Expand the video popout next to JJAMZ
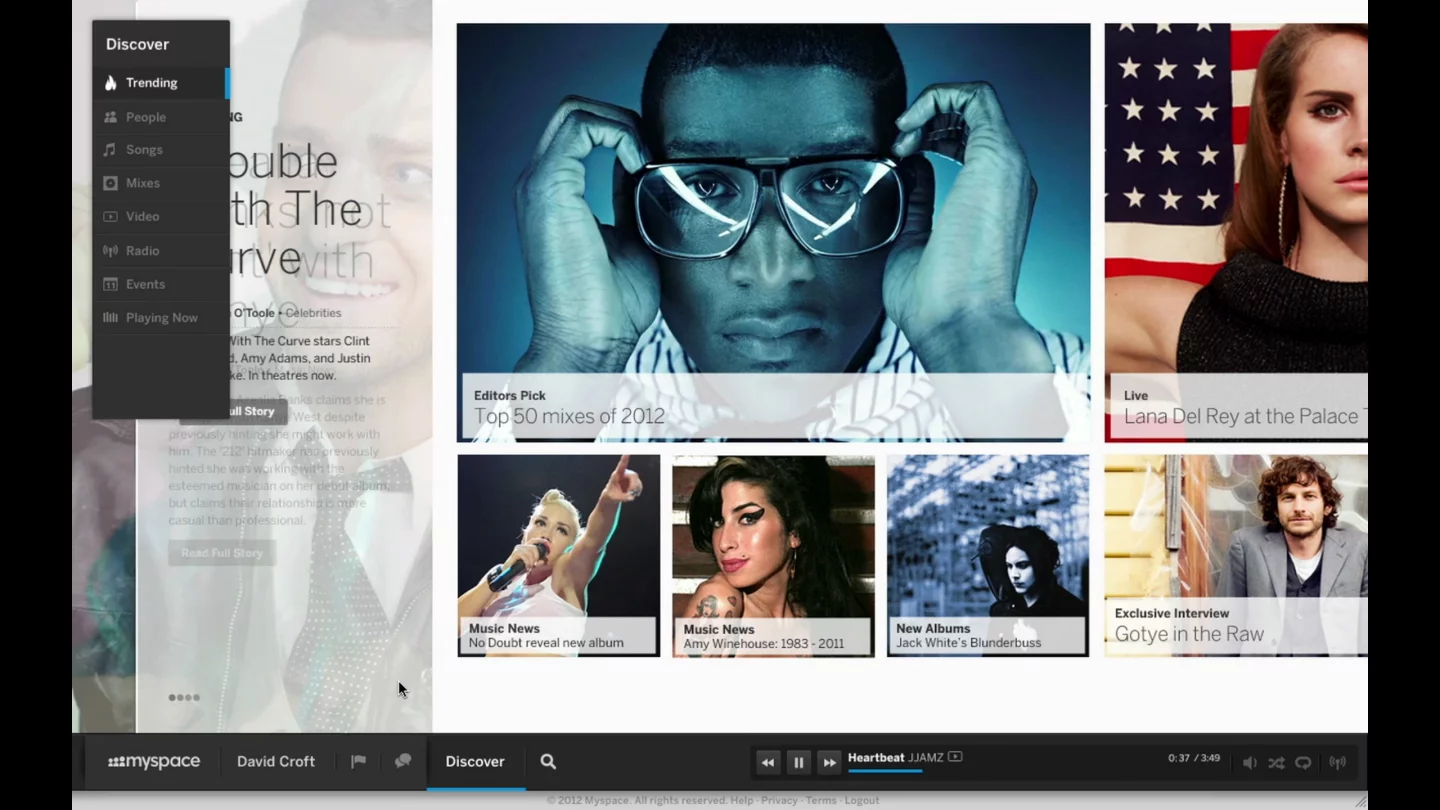Screen dimensions: 1440x810 point(953,757)
